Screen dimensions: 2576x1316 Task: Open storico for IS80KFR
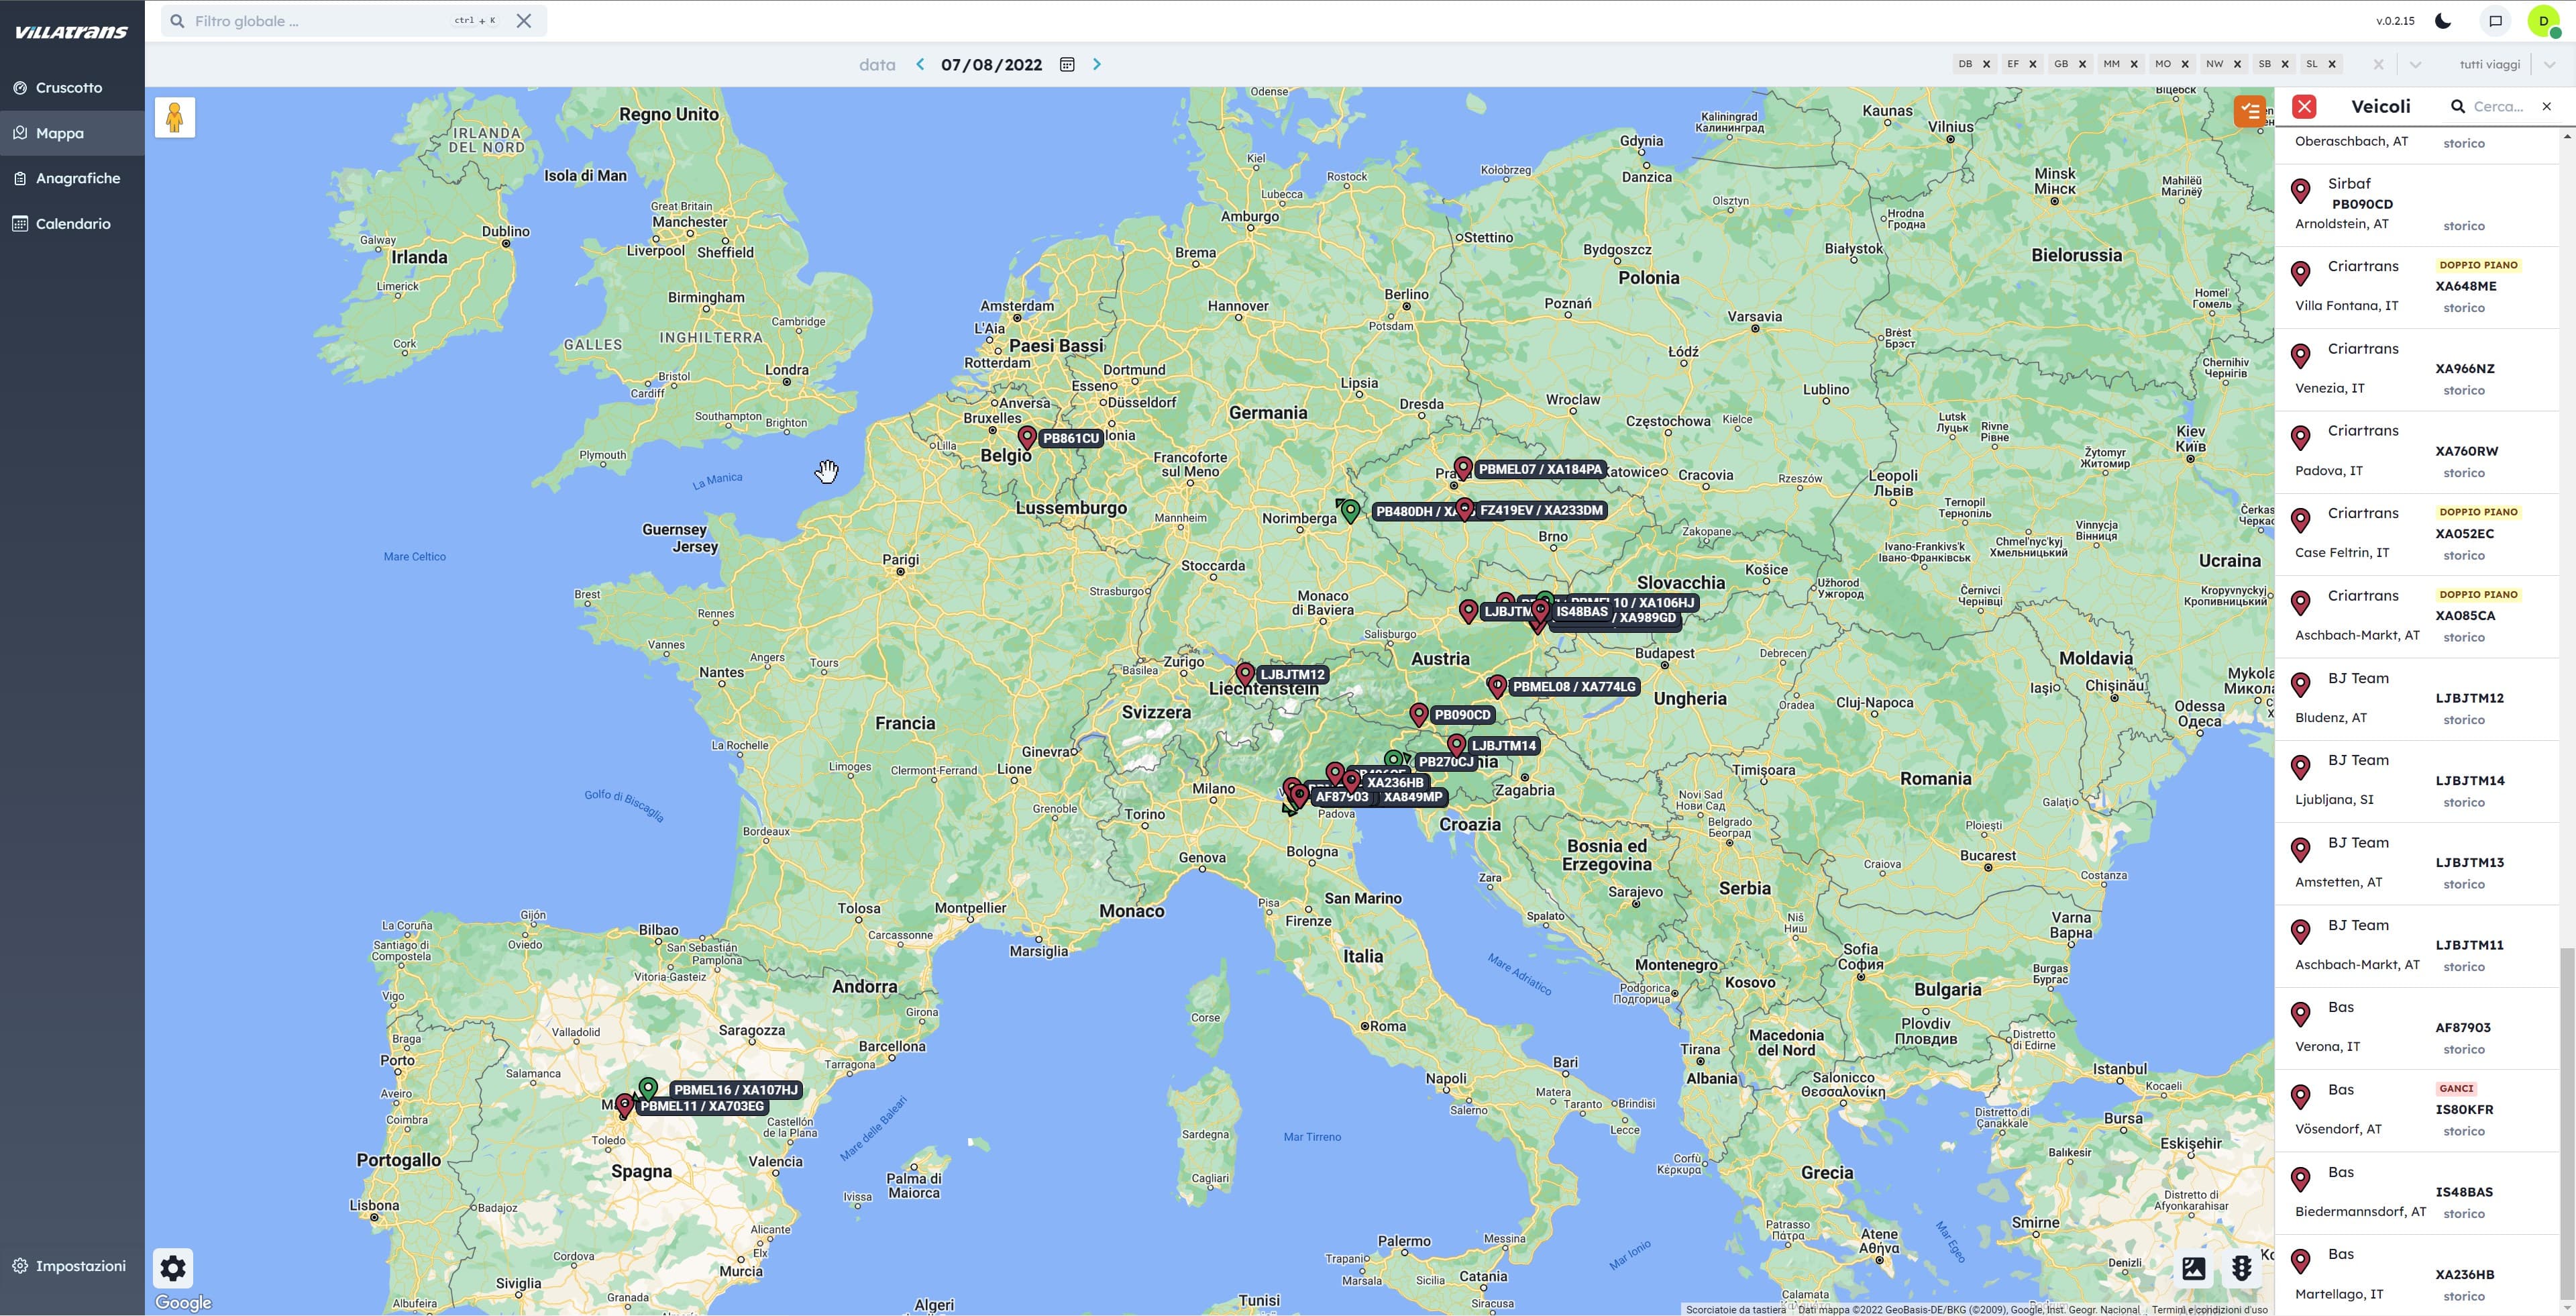pyautogui.click(x=2464, y=1132)
